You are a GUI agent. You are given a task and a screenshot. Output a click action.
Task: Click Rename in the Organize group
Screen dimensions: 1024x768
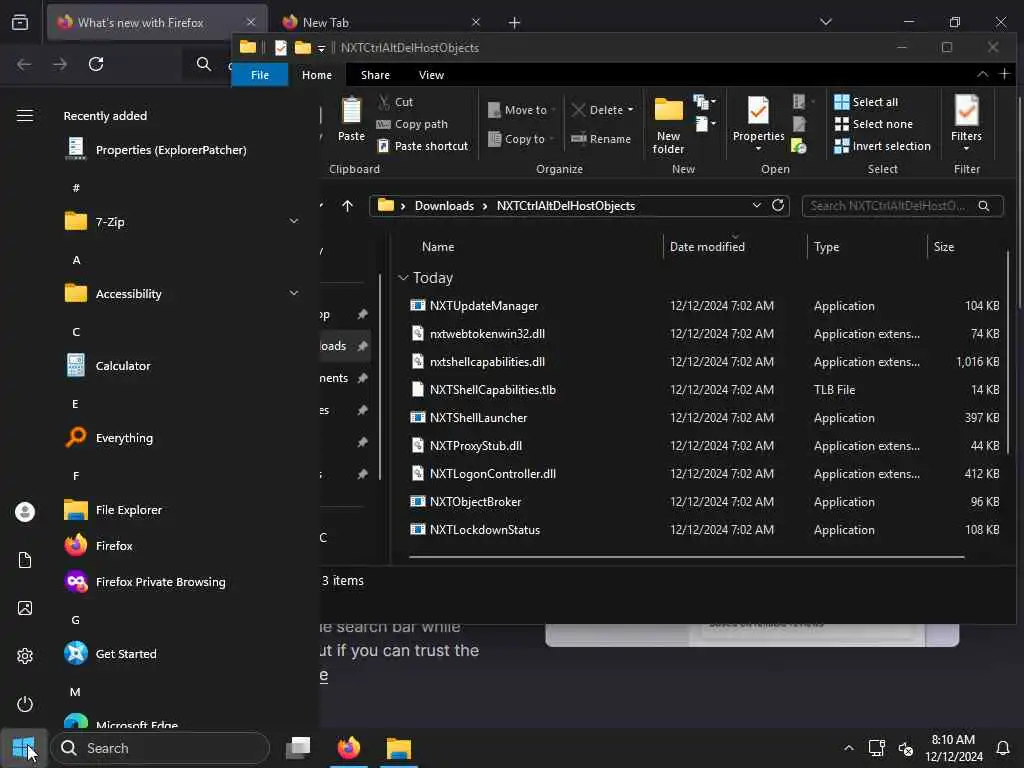pyautogui.click(x=600, y=138)
